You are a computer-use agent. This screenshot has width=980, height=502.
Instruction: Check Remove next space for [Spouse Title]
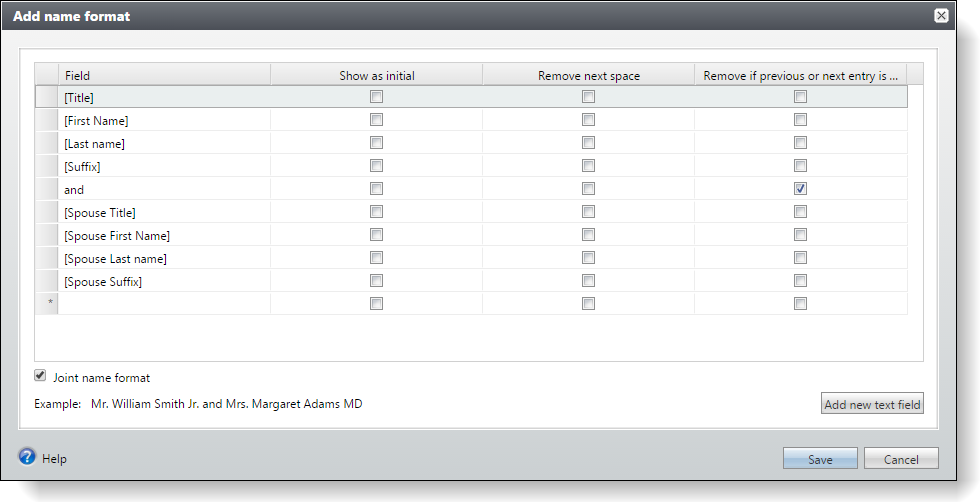588,212
